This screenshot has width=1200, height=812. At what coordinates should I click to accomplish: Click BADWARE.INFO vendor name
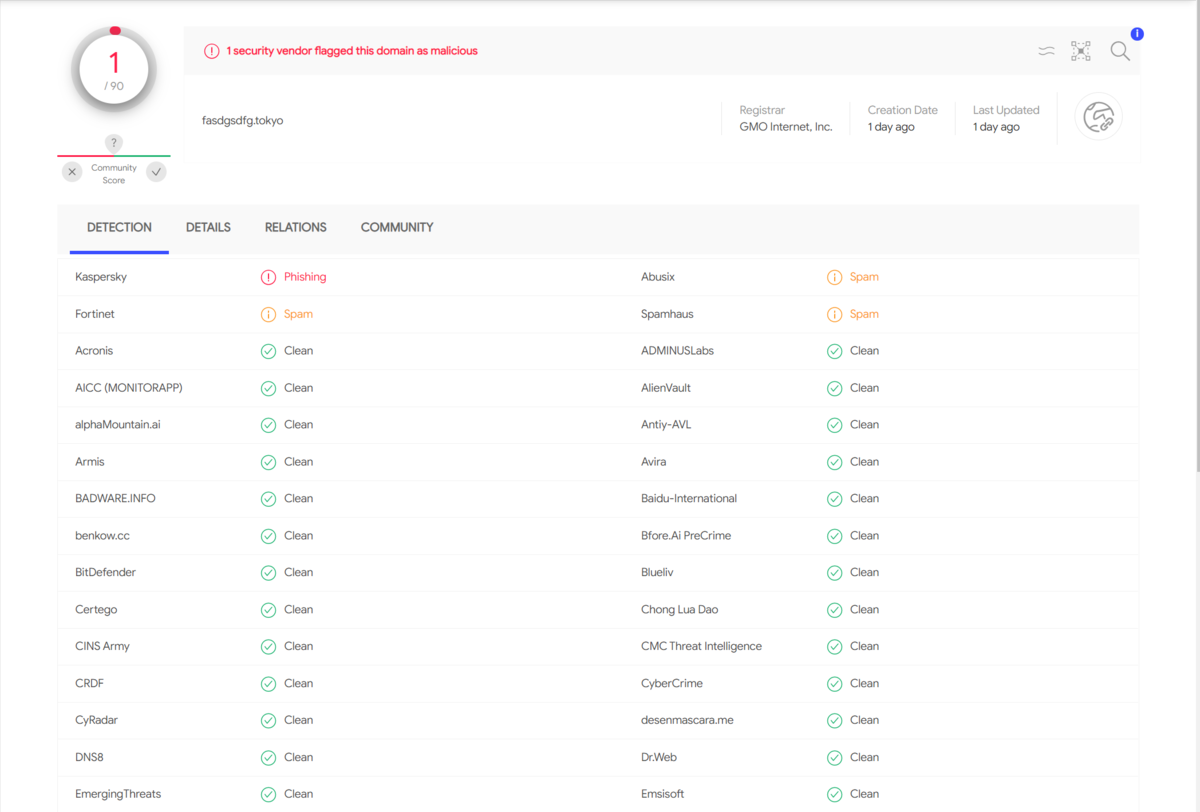(x=115, y=499)
